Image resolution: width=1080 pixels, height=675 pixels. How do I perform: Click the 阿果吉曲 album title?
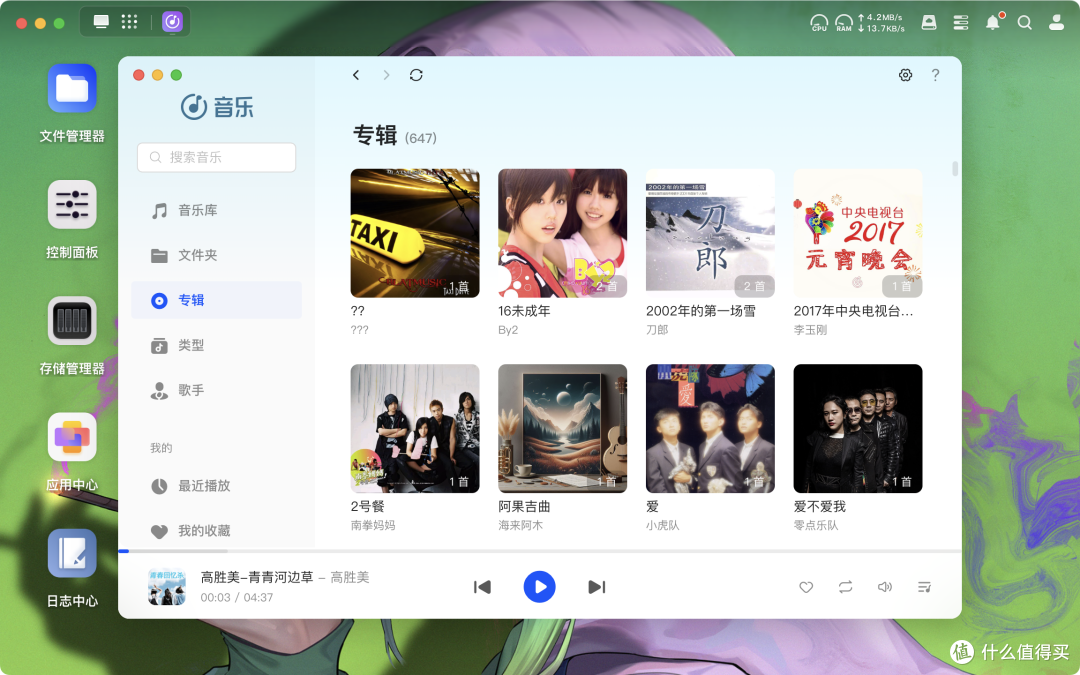coord(524,506)
